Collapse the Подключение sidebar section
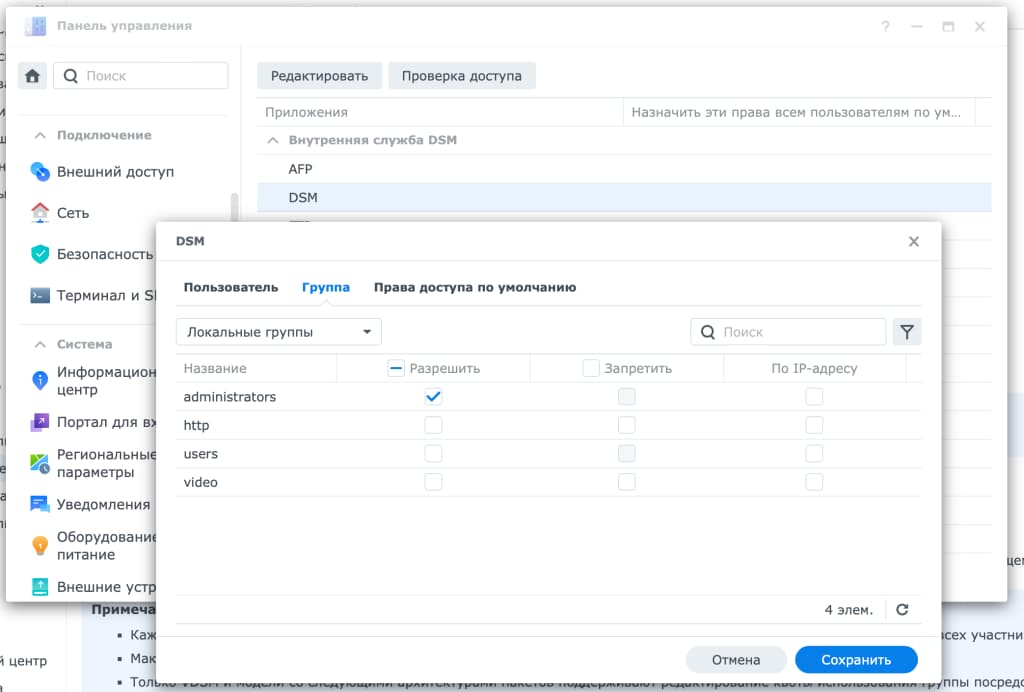The width and height of the screenshot is (1024, 692). point(40,135)
